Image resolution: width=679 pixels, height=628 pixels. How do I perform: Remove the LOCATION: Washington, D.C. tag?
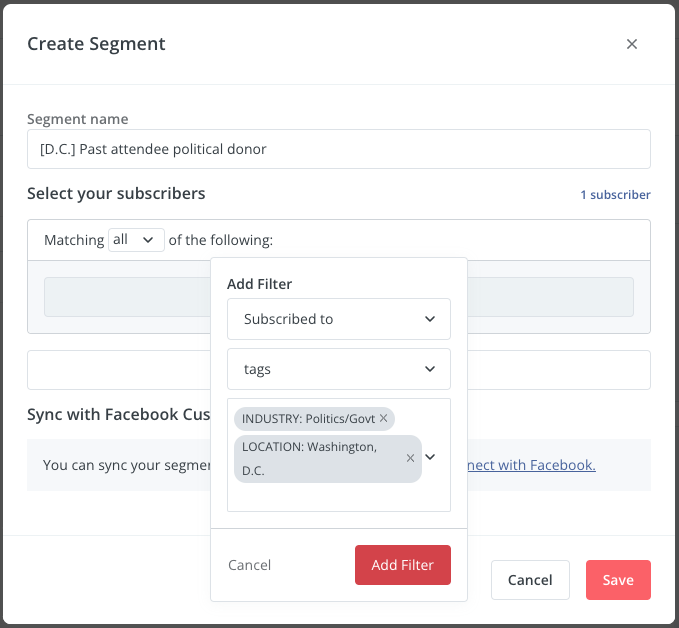(x=410, y=458)
